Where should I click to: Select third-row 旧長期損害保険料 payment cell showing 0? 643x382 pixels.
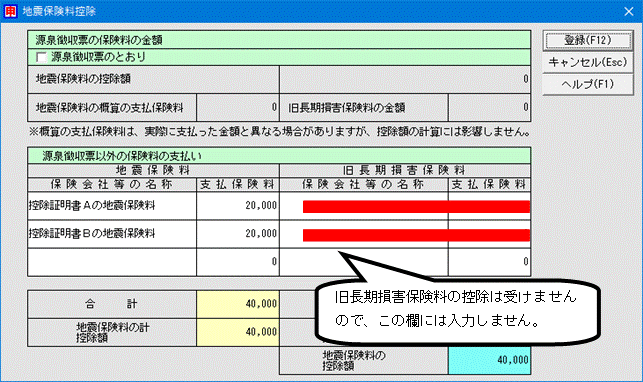[489, 262]
